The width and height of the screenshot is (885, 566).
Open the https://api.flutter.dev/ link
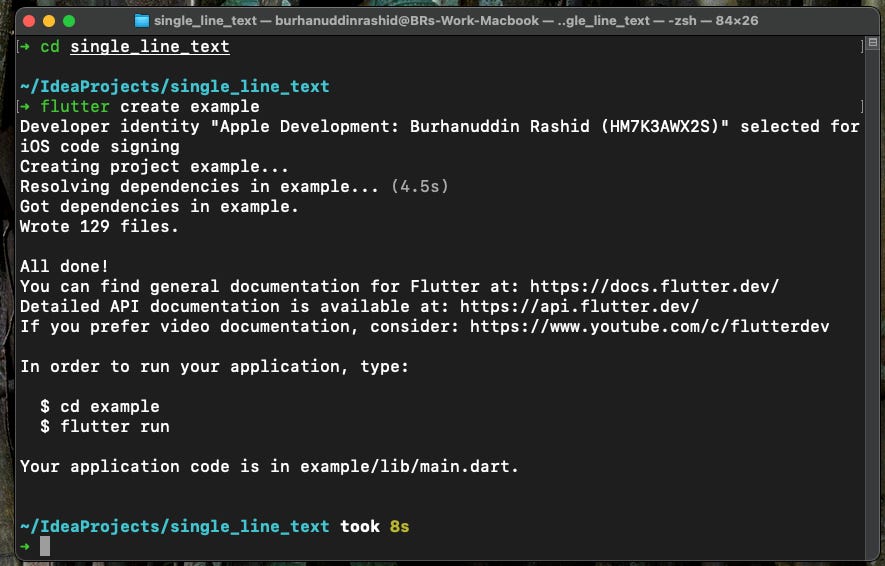point(579,306)
